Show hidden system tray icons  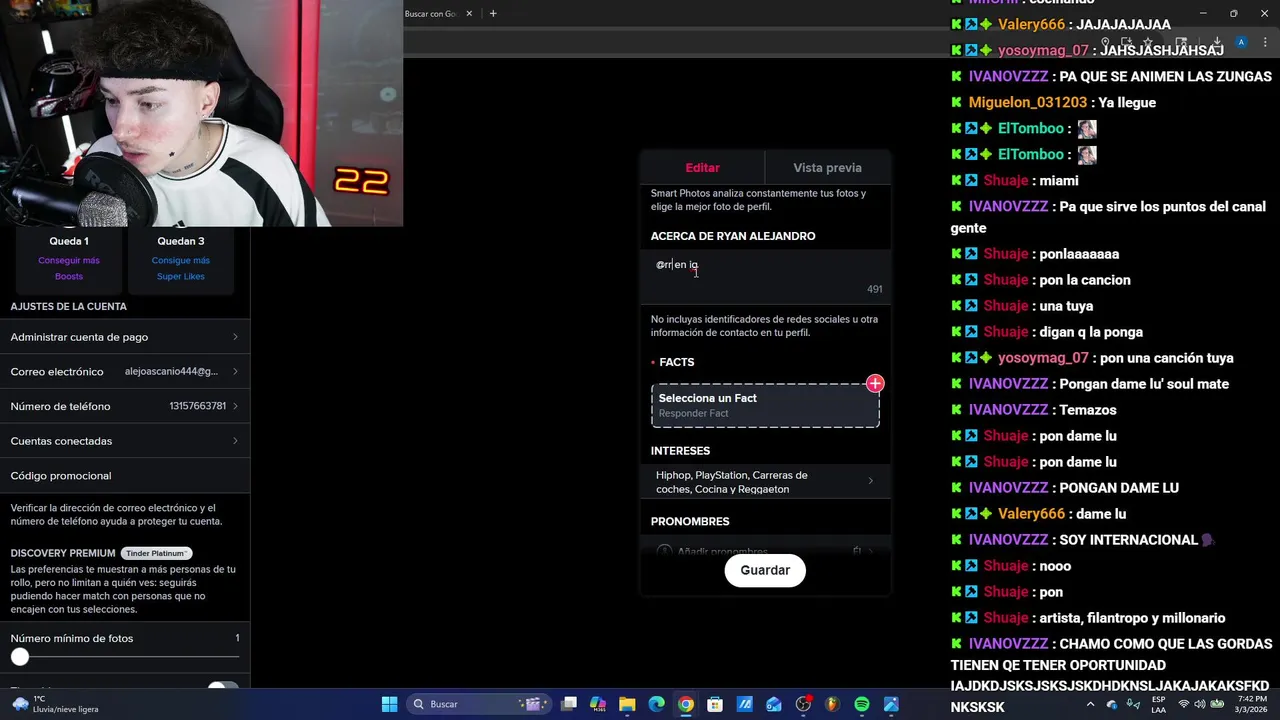(x=1090, y=704)
